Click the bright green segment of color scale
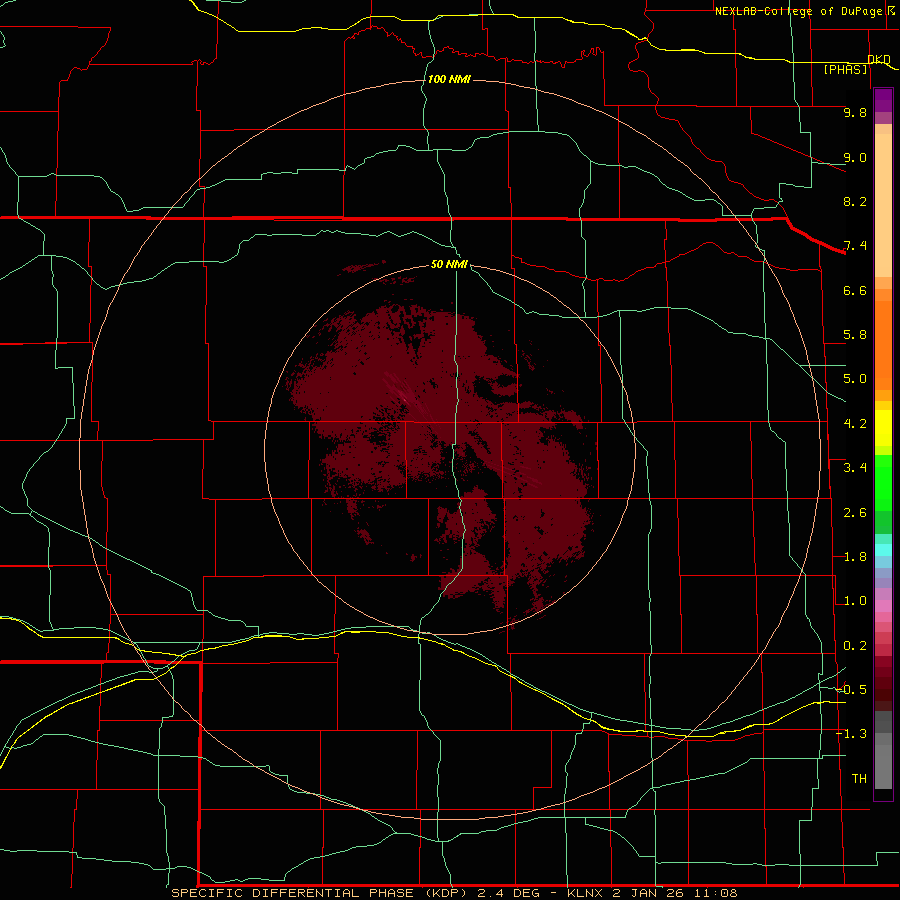Image resolution: width=900 pixels, height=900 pixels. point(883,483)
